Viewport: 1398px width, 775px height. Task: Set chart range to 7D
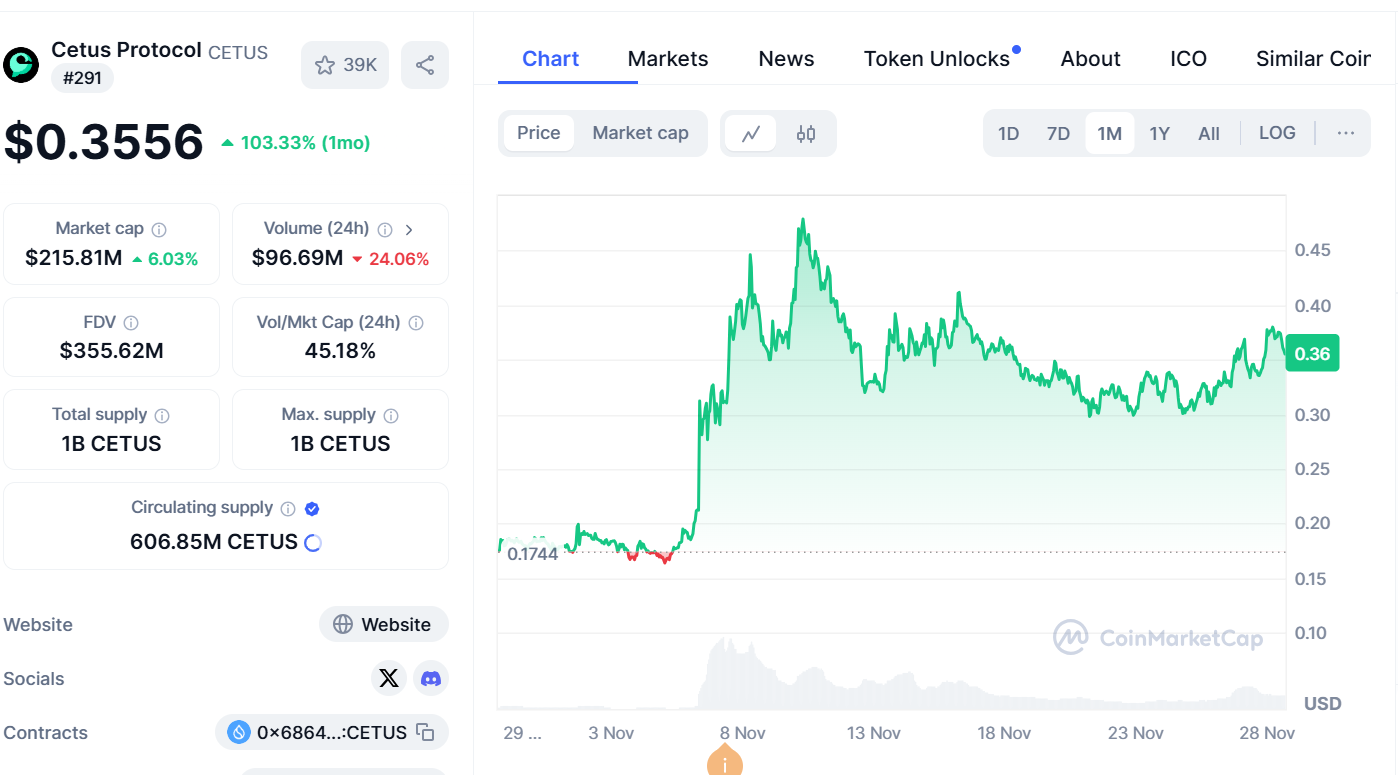(x=1058, y=133)
